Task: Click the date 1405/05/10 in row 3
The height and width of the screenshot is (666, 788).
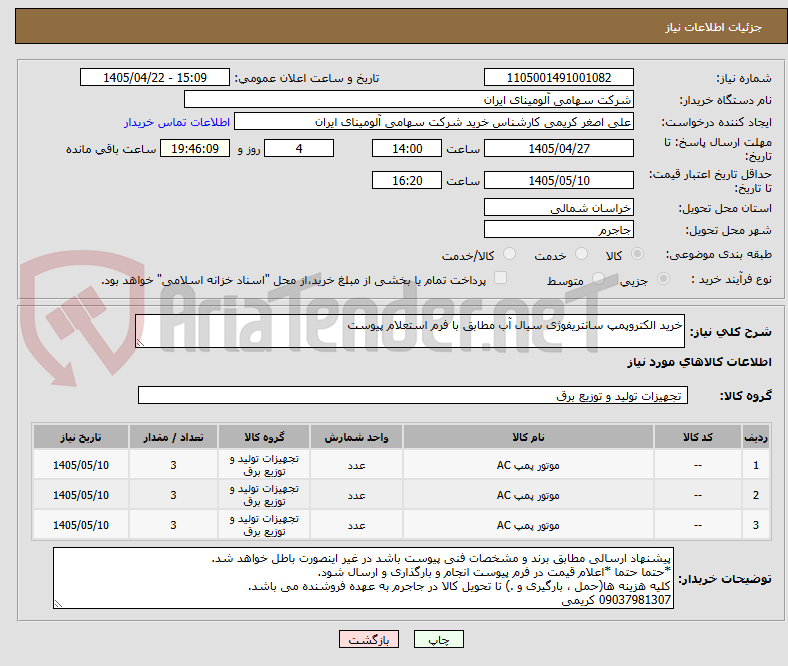Action: (x=81, y=525)
